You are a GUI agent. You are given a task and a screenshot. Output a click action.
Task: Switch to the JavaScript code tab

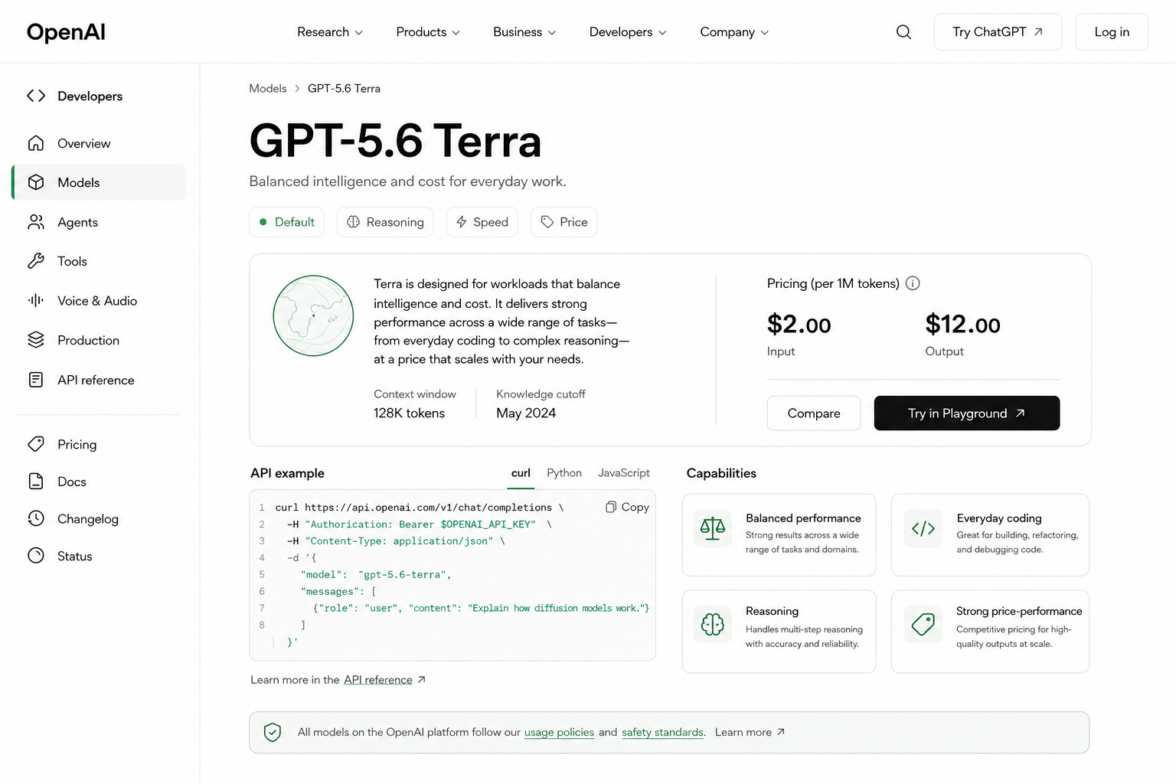[x=624, y=473]
